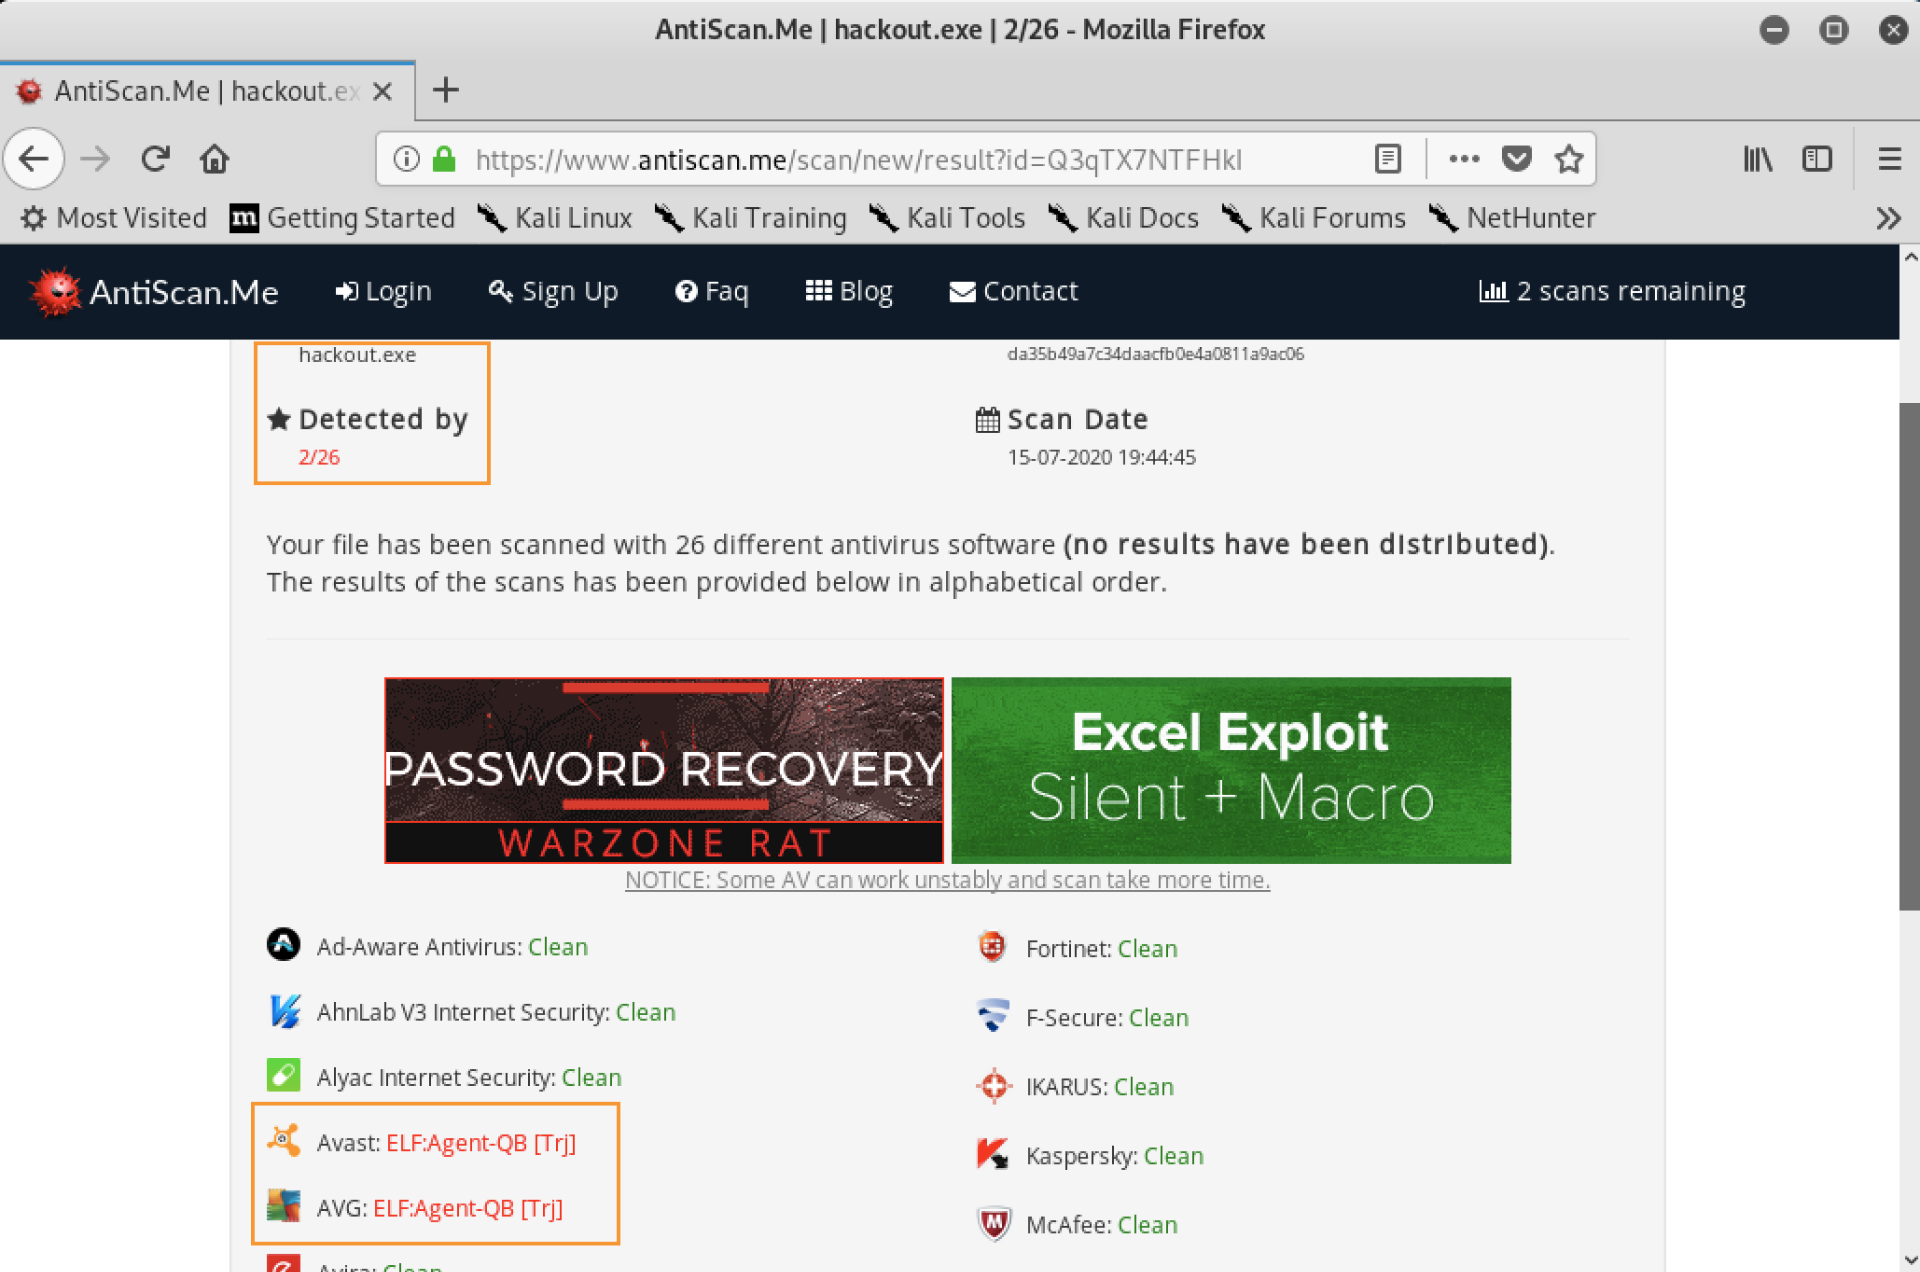This screenshot has width=1920, height=1272.
Task: Open the Firefox hamburger menu
Action: coord(1889,159)
